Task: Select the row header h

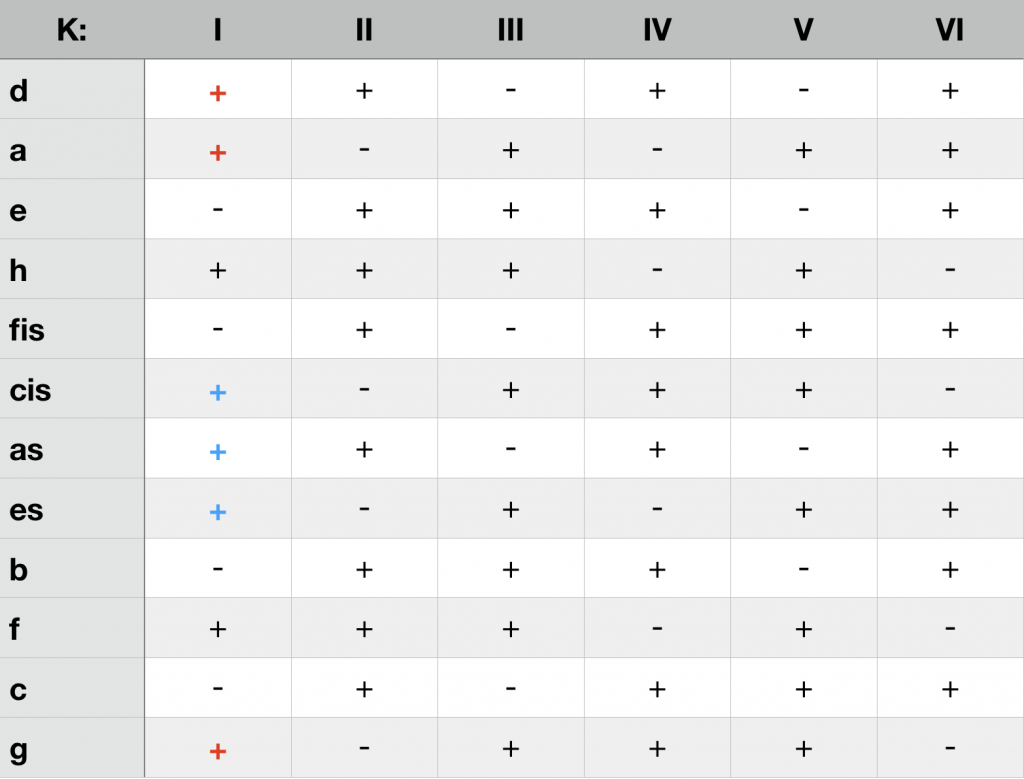Action: [18, 270]
